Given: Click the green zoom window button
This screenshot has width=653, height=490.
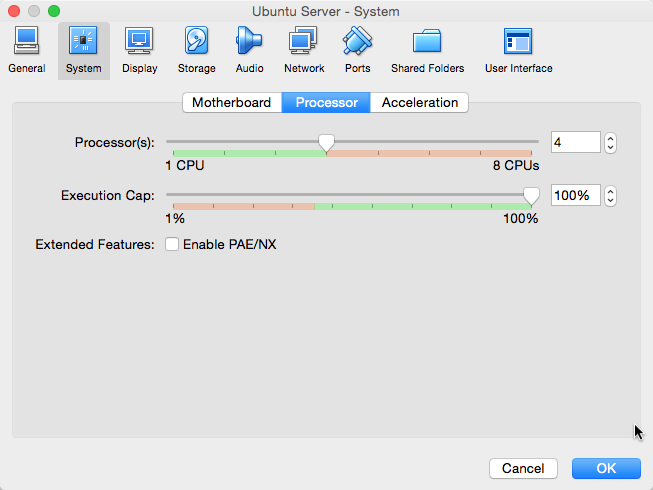Looking at the screenshot, I should click(x=54, y=11).
